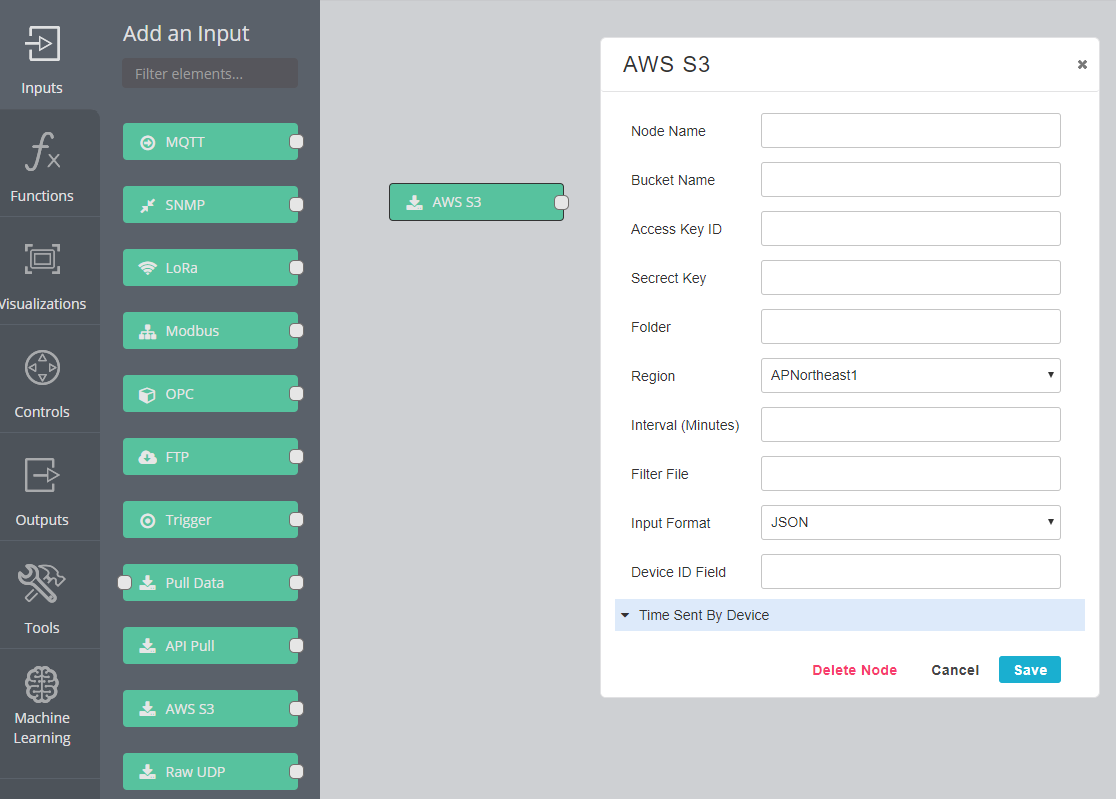Save the AWS S3 node settings
The height and width of the screenshot is (799, 1116).
click(1030, 670)
